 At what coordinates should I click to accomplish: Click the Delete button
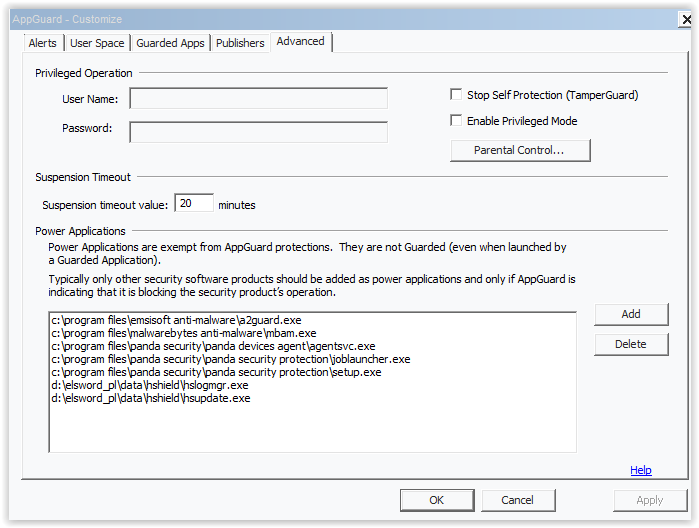[631, 344]
